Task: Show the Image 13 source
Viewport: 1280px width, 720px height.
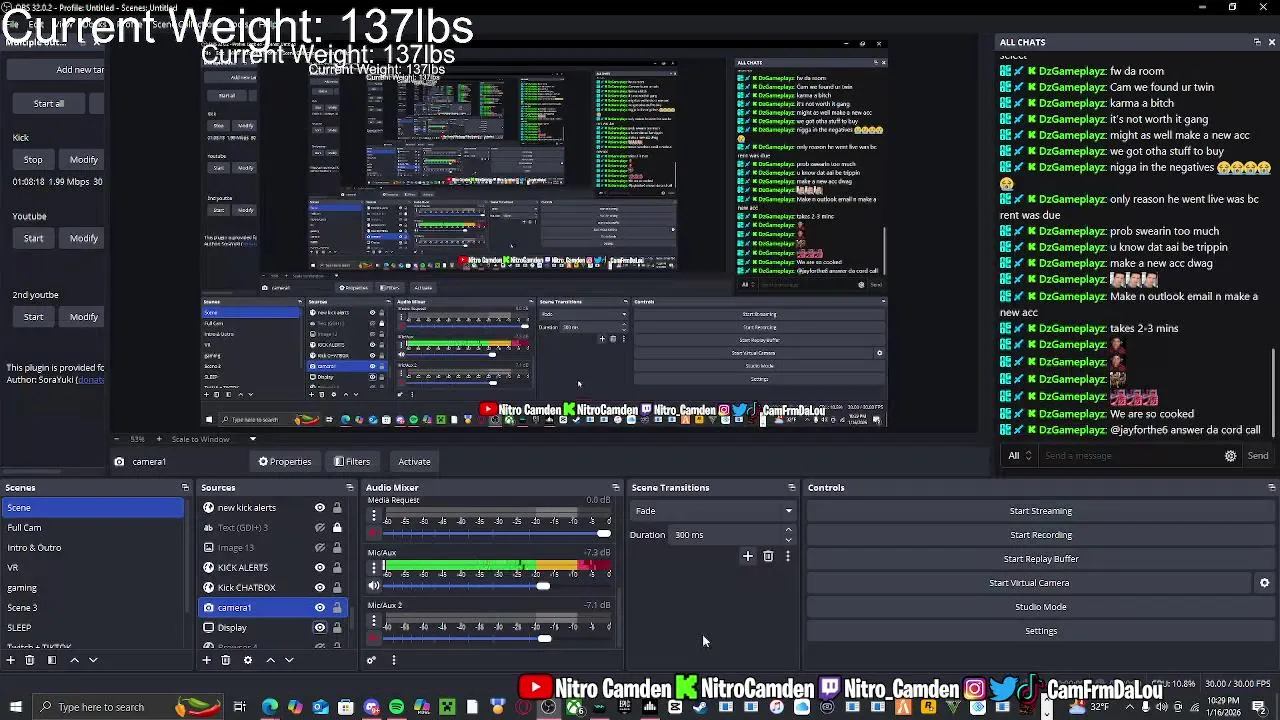Action: pos(320,548)
